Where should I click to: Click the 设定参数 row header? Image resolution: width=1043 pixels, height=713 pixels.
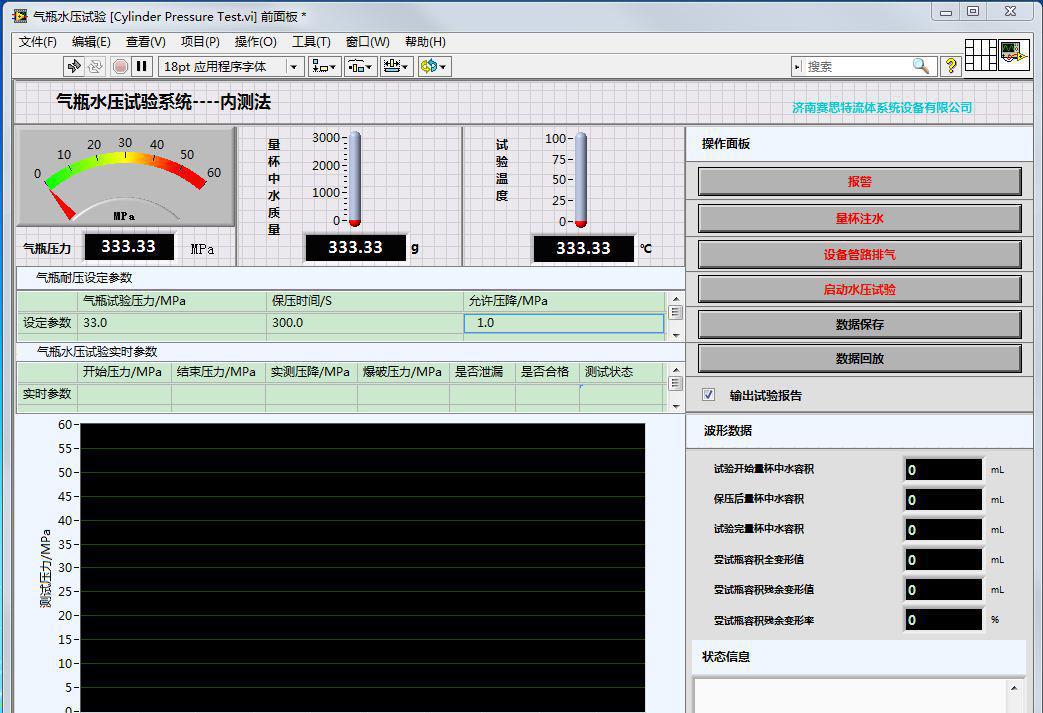47,323
